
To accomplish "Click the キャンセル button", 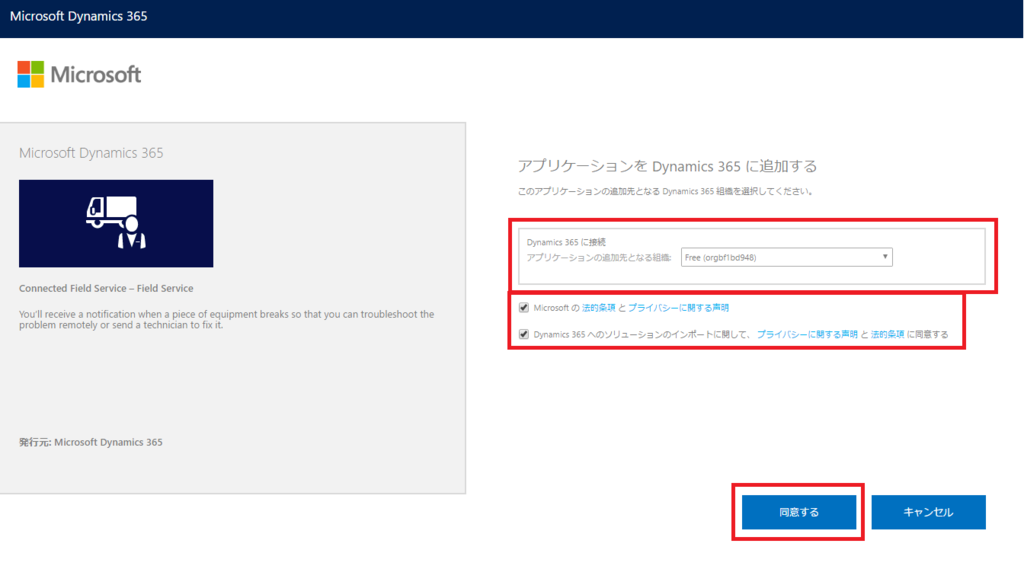I will 928,512.
